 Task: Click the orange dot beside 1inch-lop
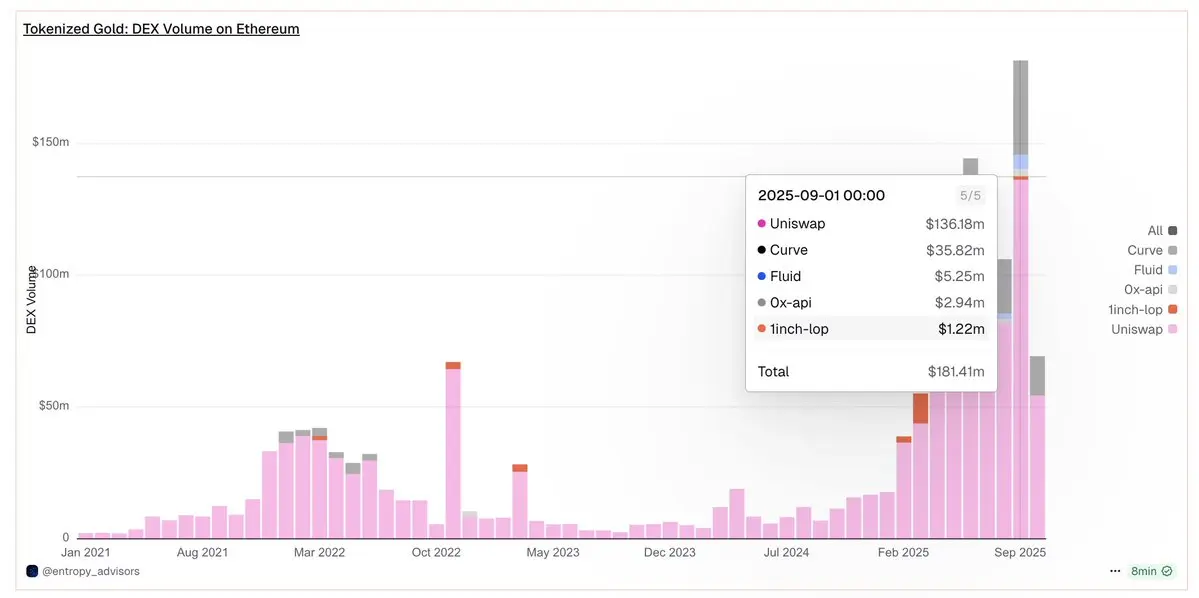pyautogui.click(x=762, y=329)
